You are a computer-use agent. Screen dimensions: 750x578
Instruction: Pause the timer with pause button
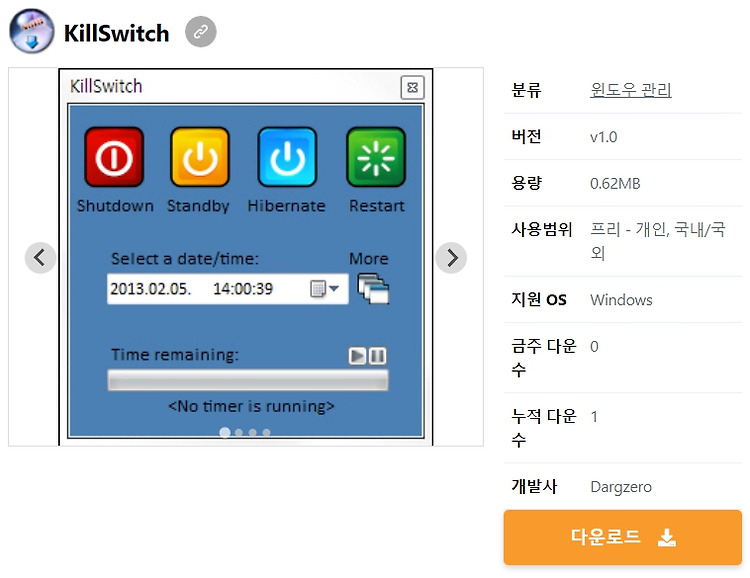(x=377, y=356)
